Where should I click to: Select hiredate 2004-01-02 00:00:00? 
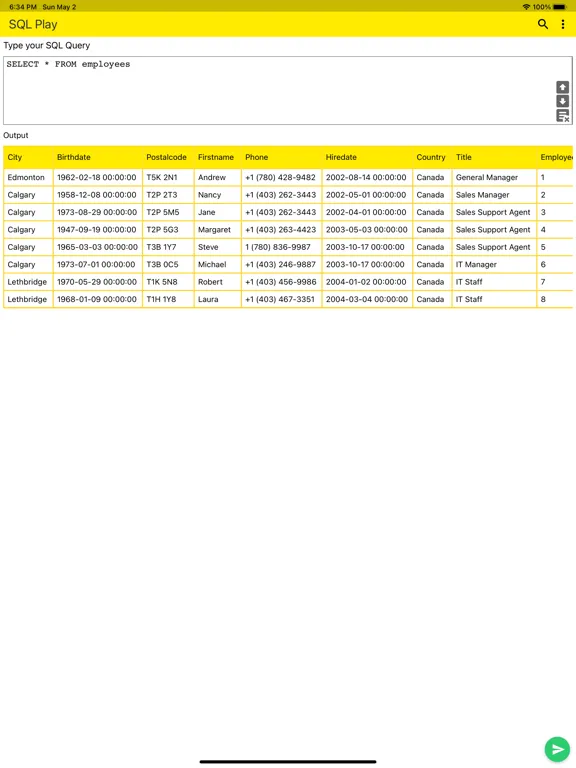[367, 282]
